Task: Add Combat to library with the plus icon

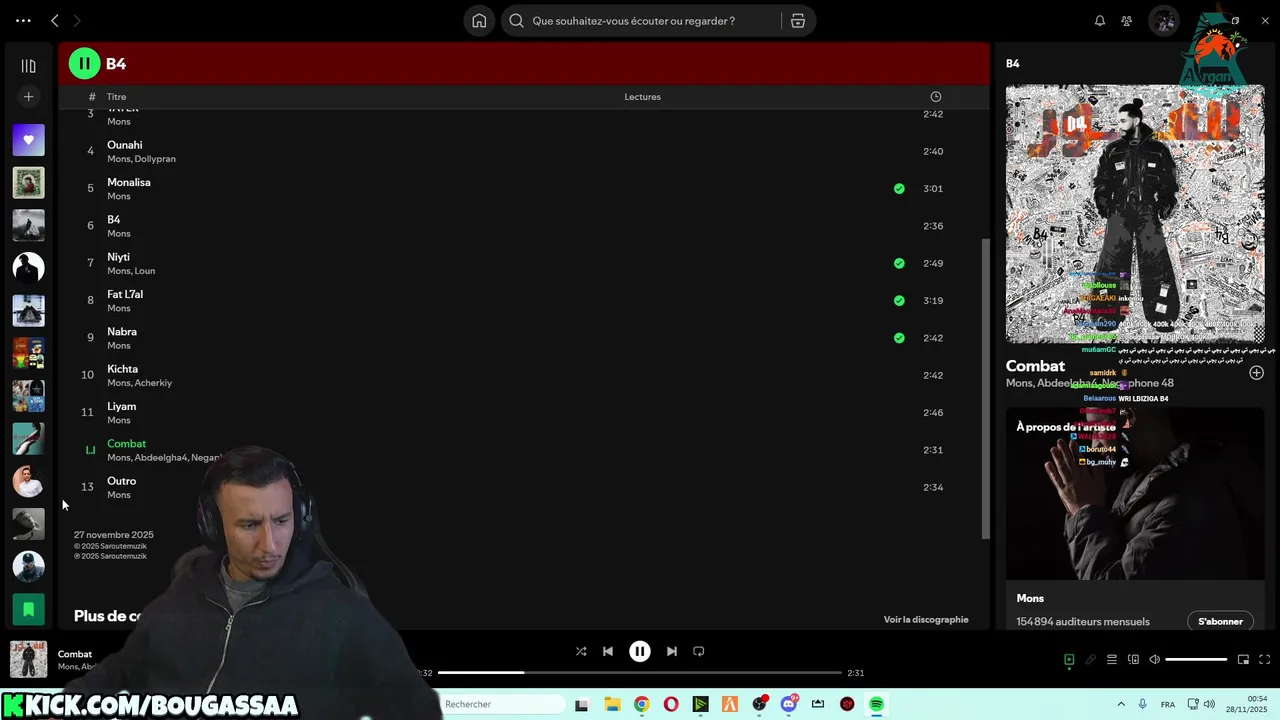Action: point(1256,373)
